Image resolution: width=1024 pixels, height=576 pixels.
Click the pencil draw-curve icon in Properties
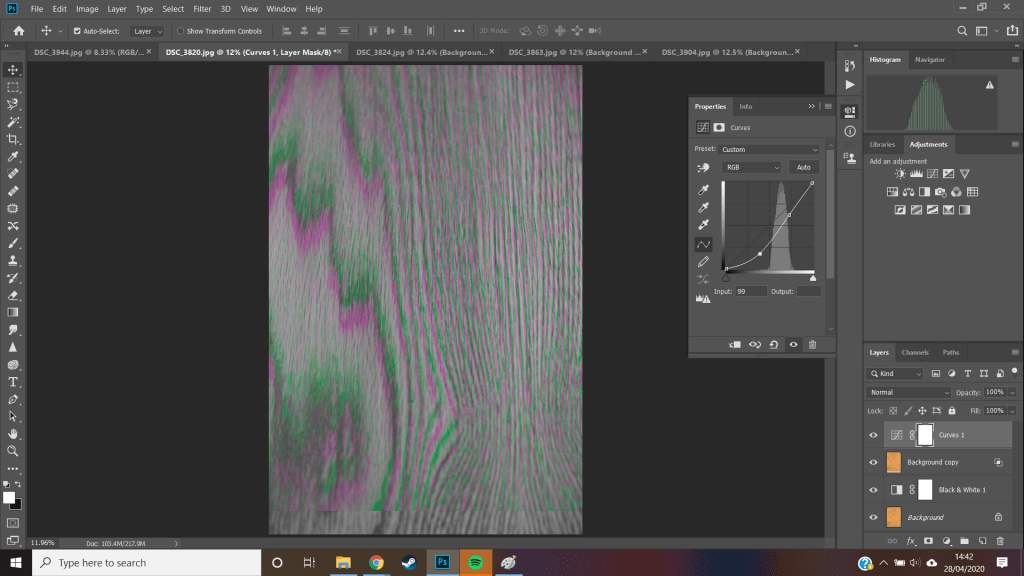tap(703, 262)
